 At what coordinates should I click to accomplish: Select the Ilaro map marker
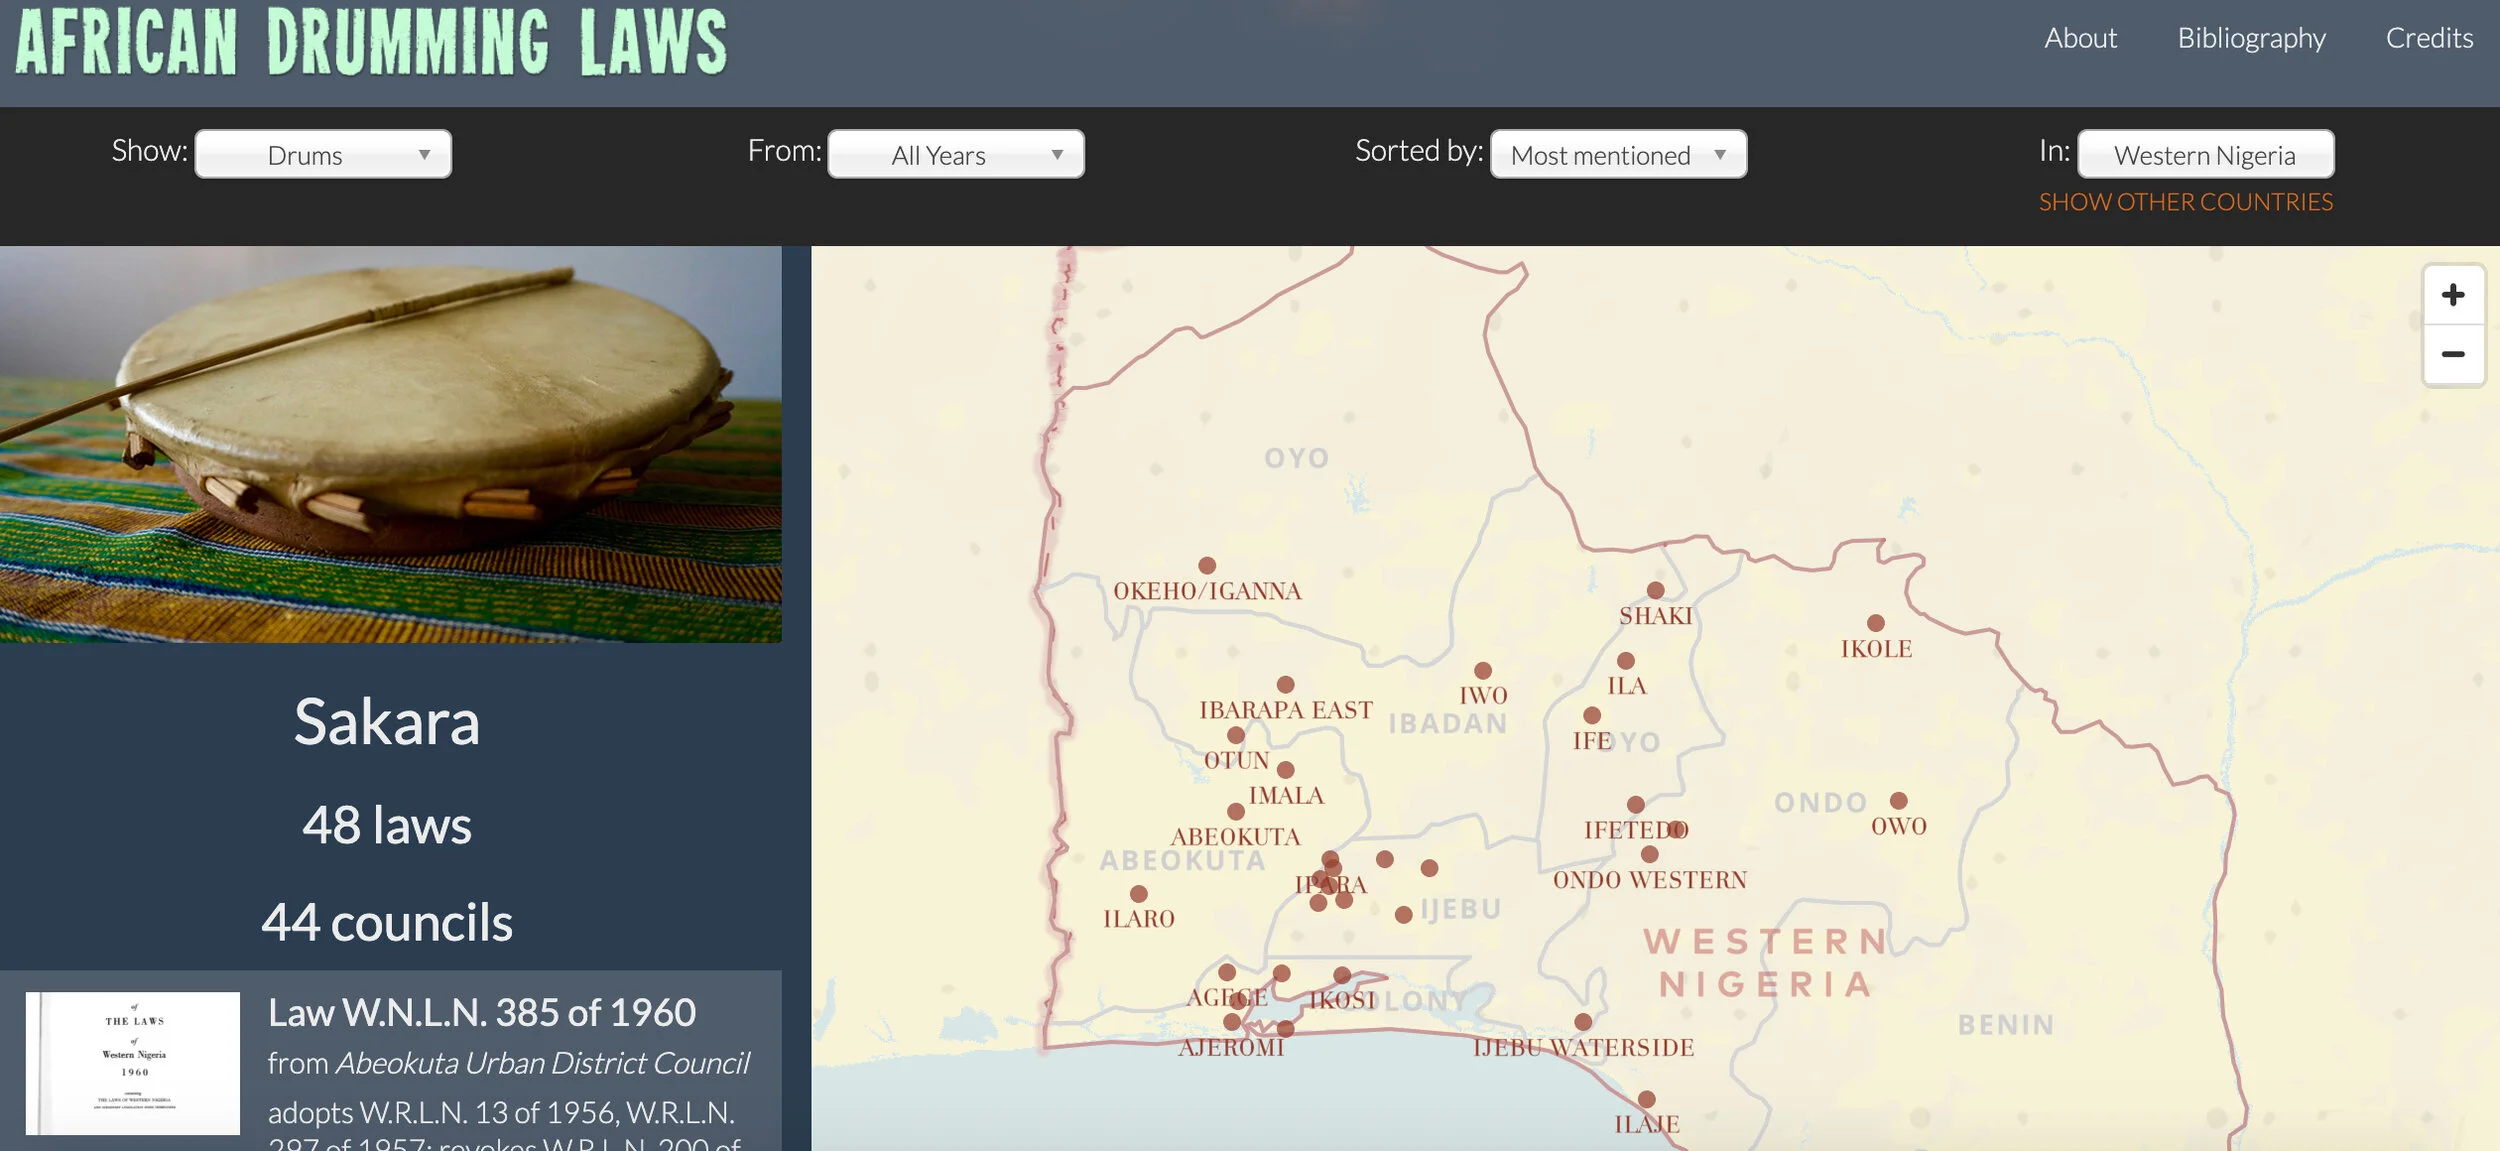(1139, 893)
